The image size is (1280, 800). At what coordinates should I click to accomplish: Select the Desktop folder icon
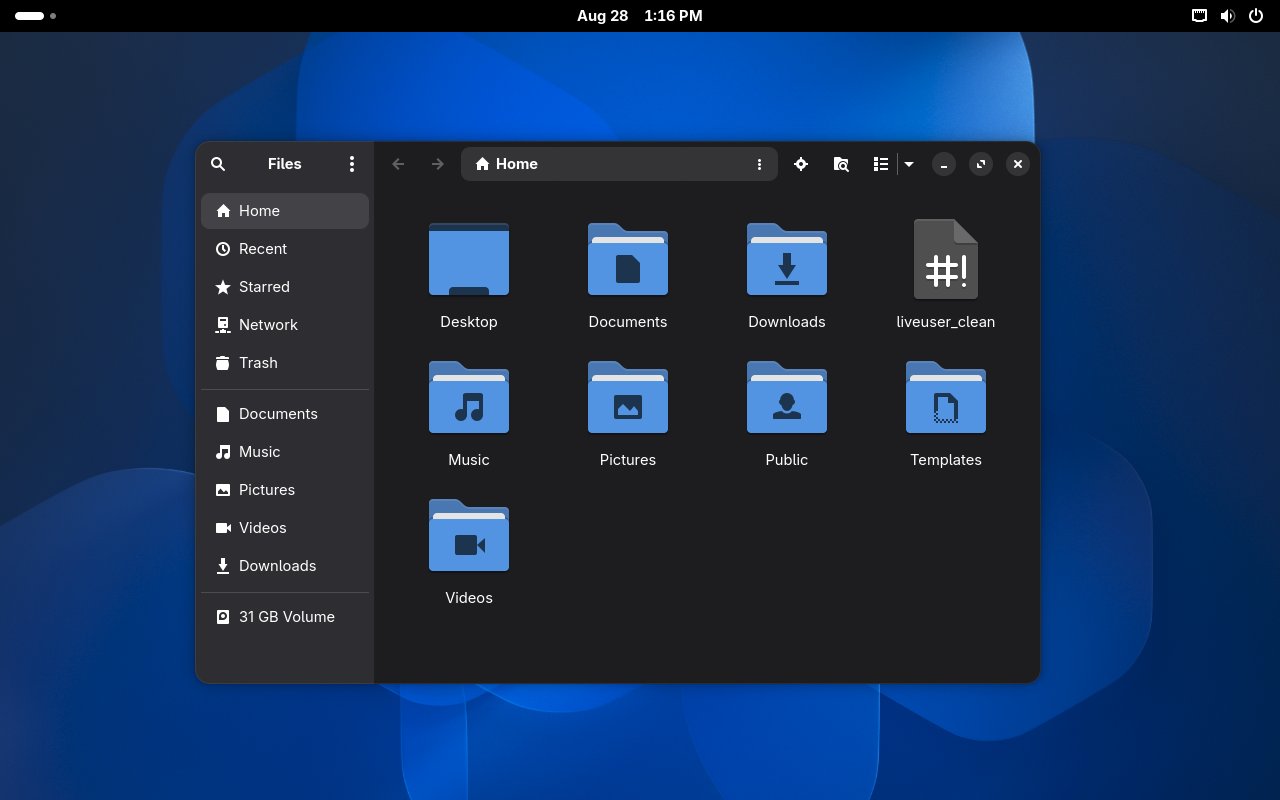click(x=469, y=260)
